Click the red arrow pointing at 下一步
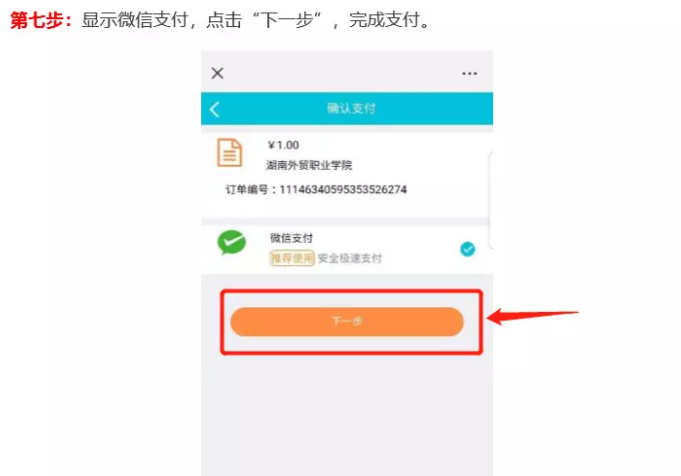The image size is (681, 476). point(532,316)
